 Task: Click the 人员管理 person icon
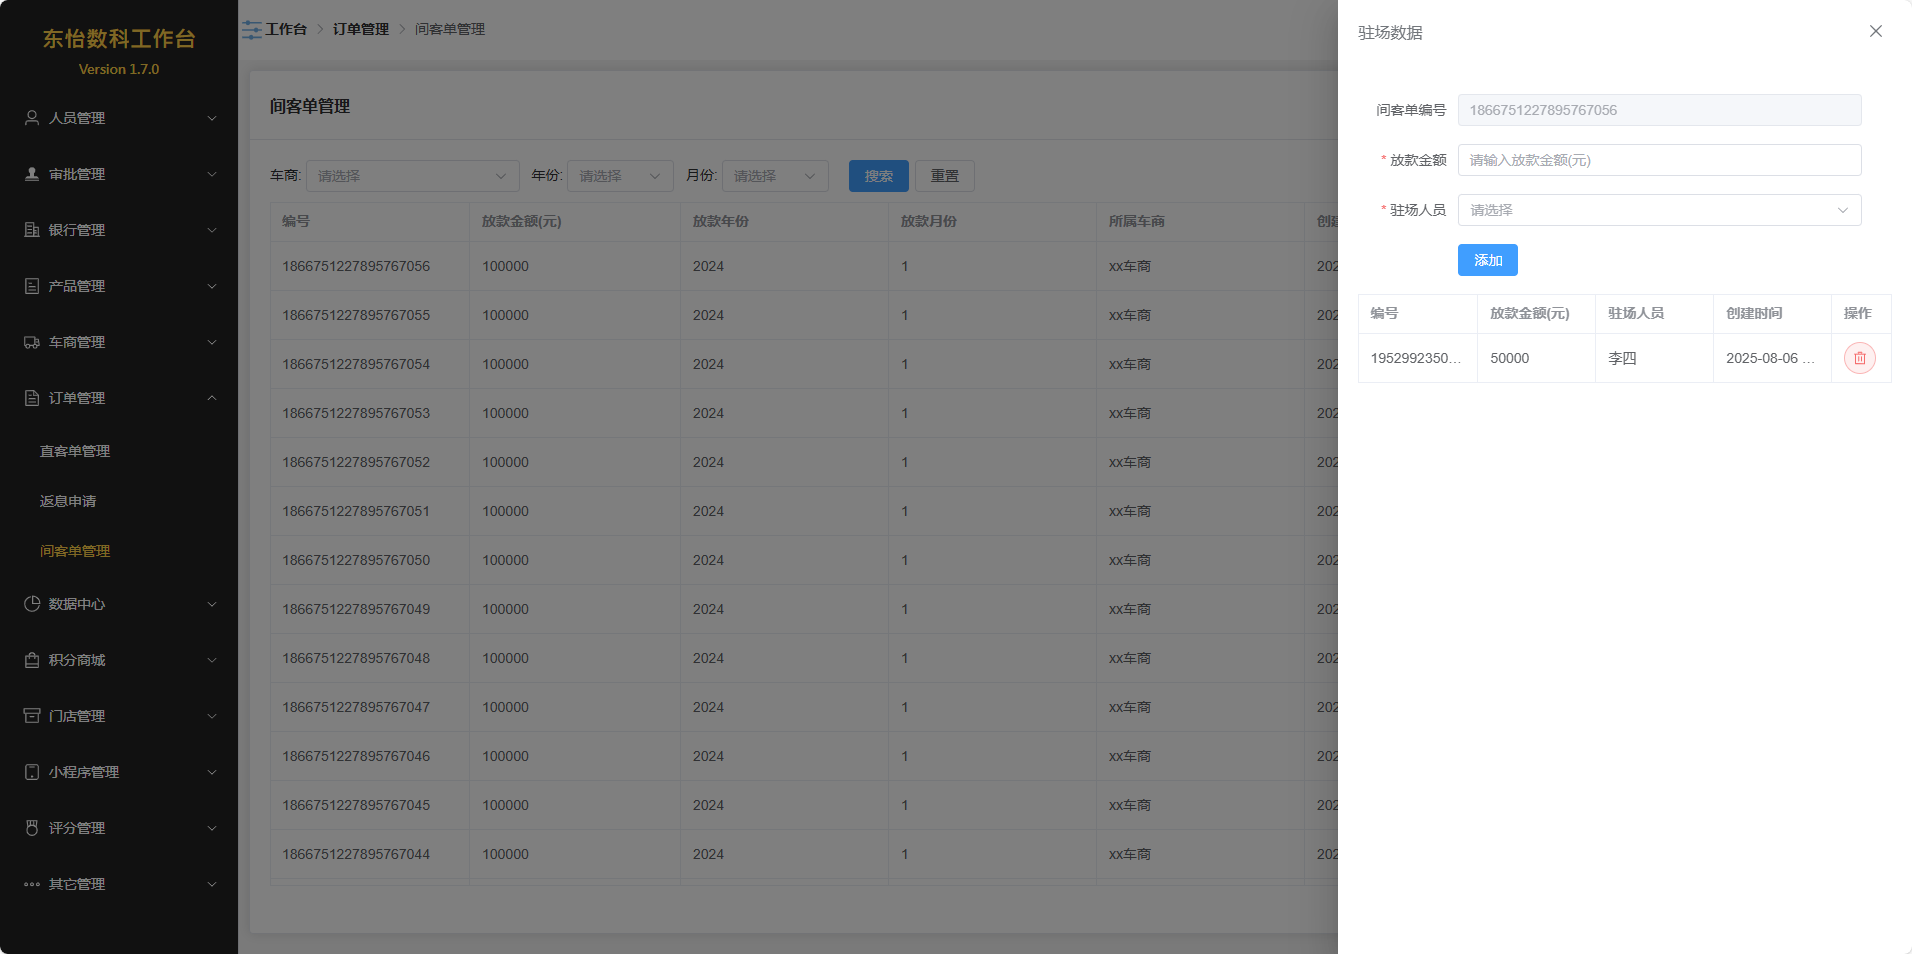pyautogui.click(x=32, y=118)
